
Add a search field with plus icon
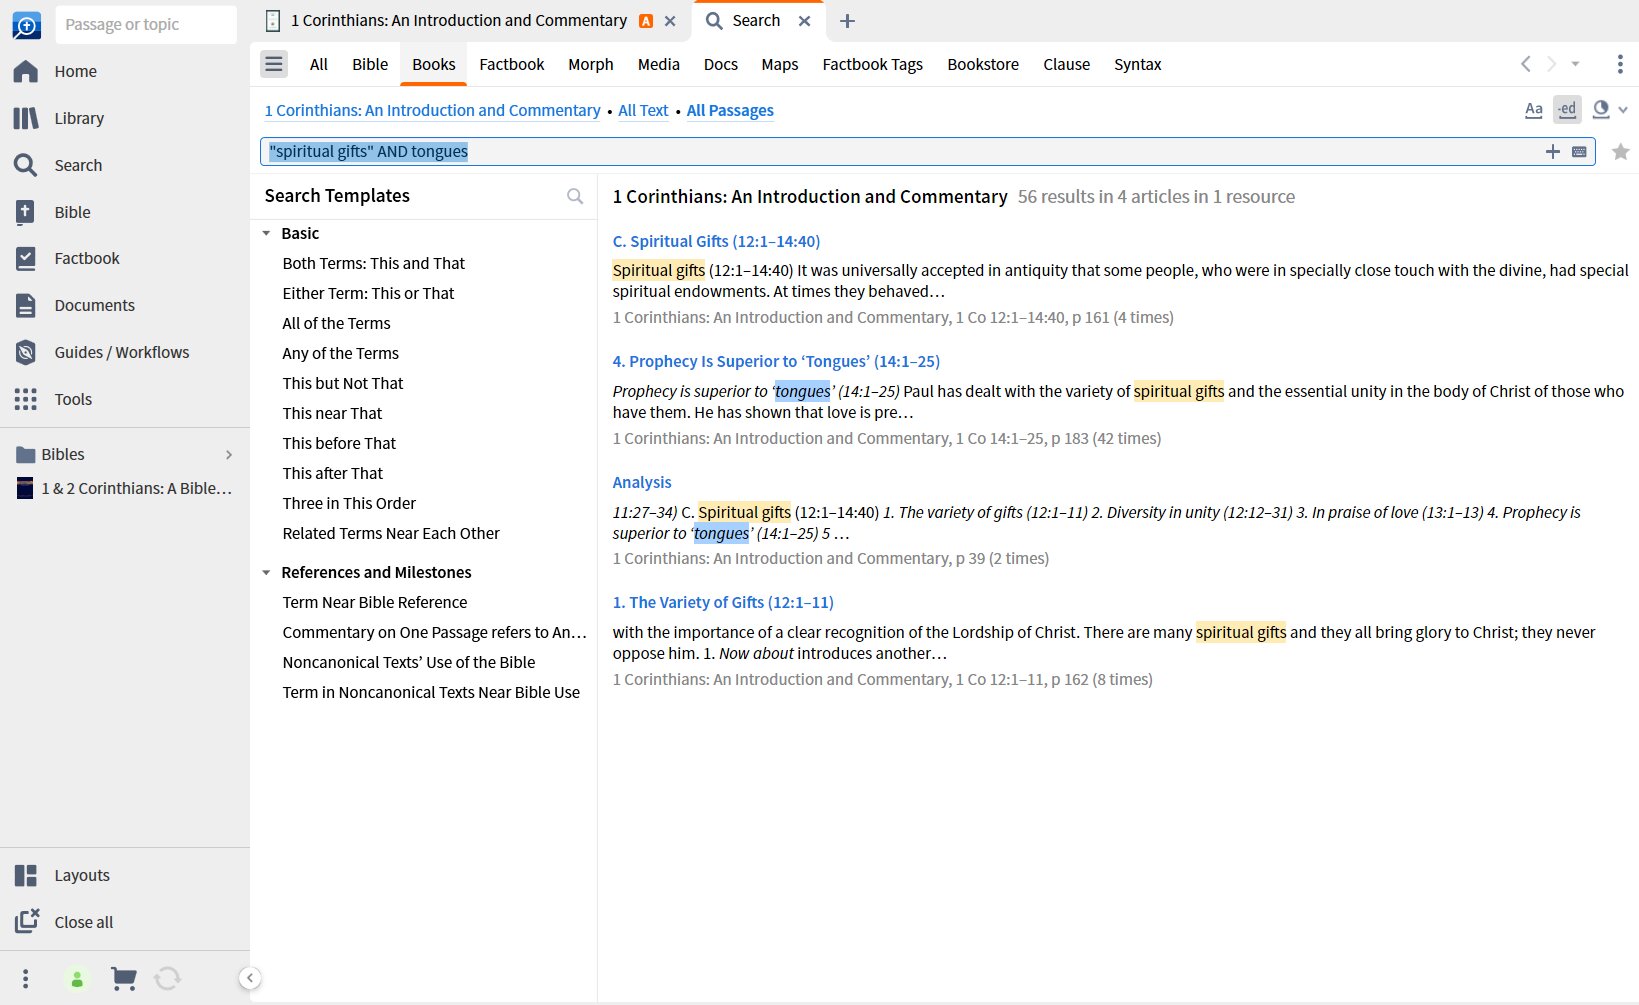click(x=1552, y=152)
